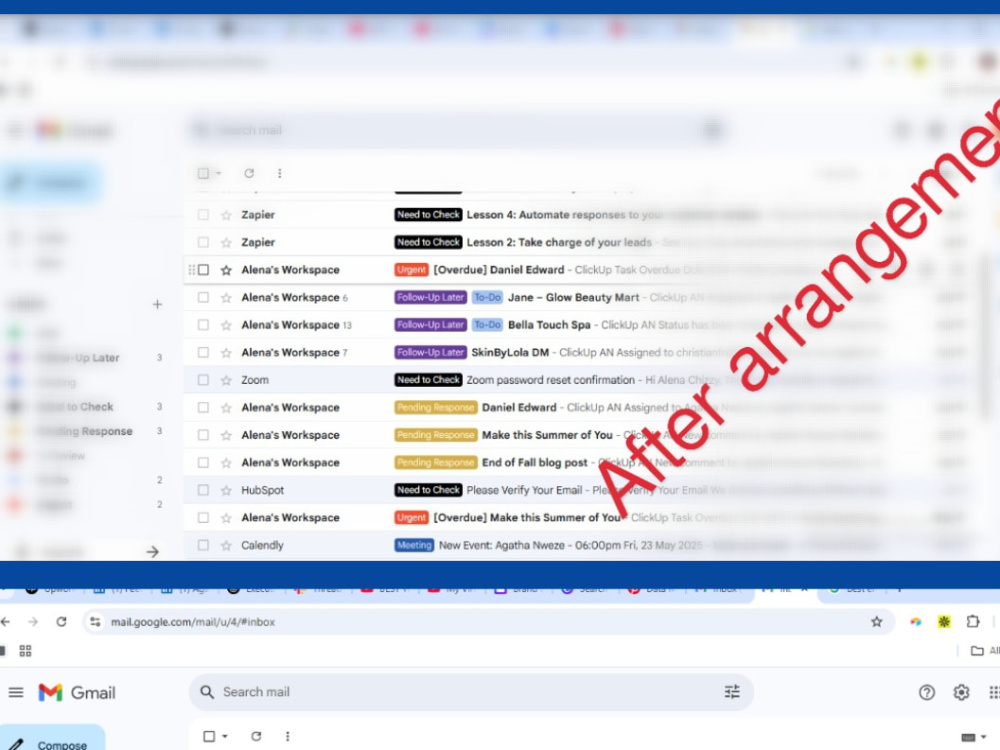The width and height of the screenshot is (1000, 750).
Task: View site information icon in the address bar
Action: click(x=95, y=621)
